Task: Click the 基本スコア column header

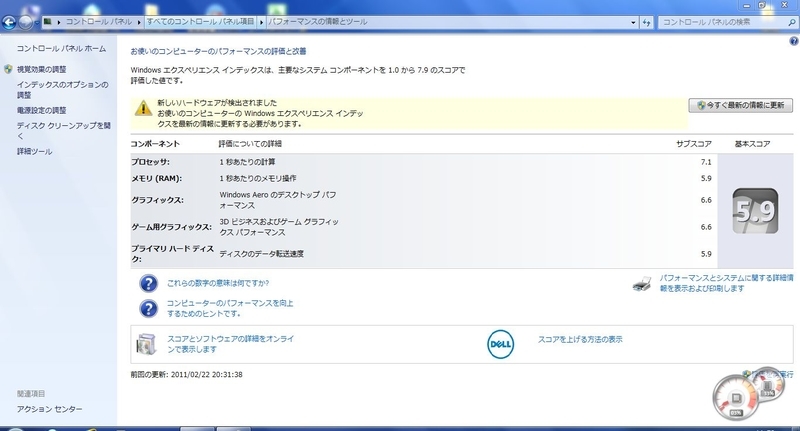Action: pos(753,144)
